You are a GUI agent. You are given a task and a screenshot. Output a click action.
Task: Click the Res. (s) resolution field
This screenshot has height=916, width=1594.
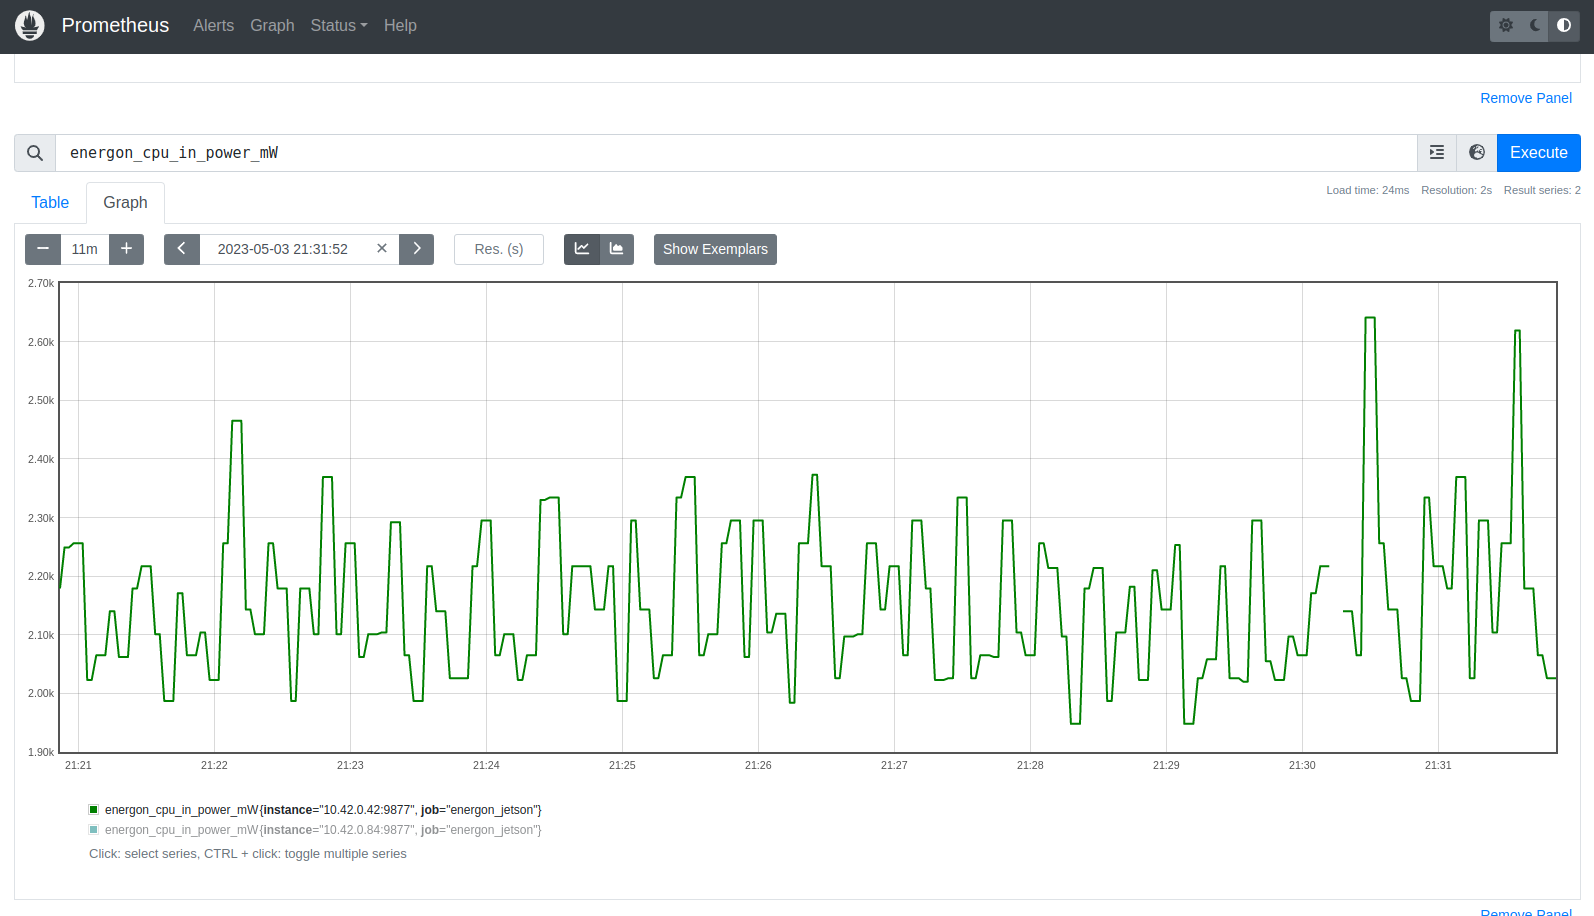(x=499, y=249)
